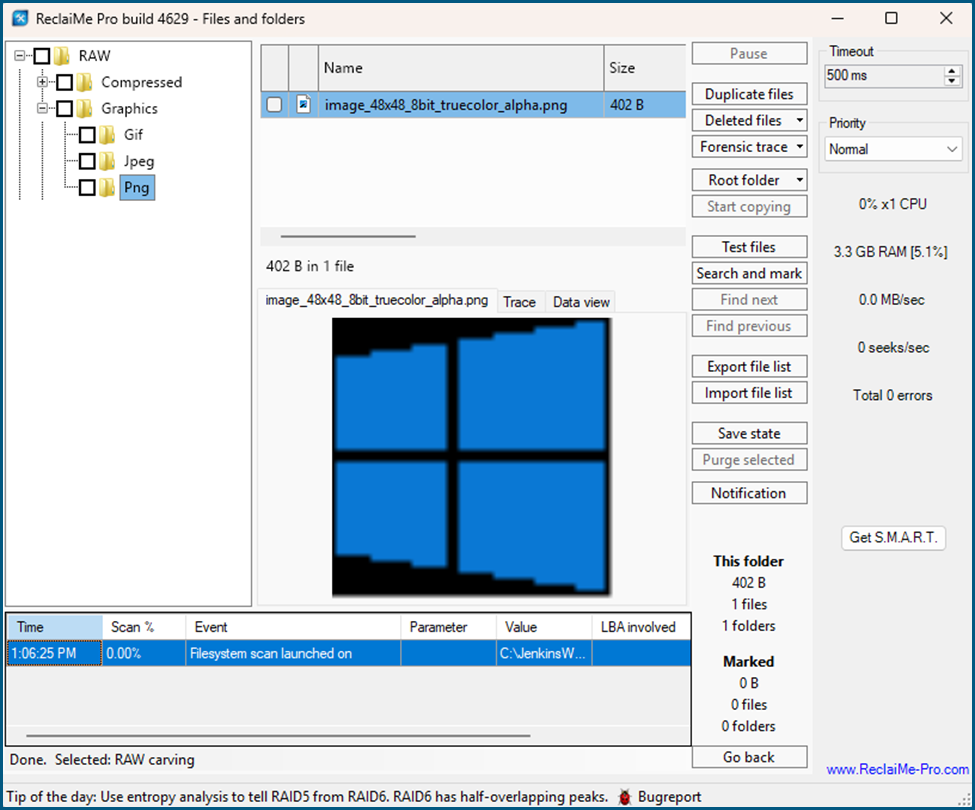975x810 pixels.
Task: Check the Graphics folder checkbox
Action: (x=65, y=109)
